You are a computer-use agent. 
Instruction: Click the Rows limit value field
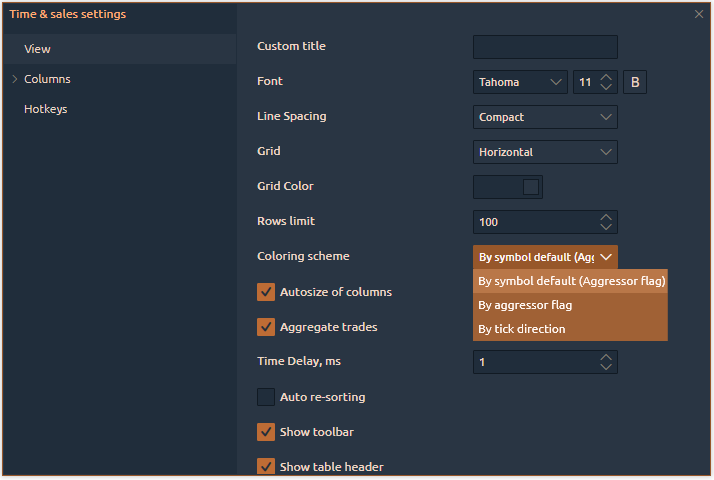pyautogui.click(x=535, y=222)
